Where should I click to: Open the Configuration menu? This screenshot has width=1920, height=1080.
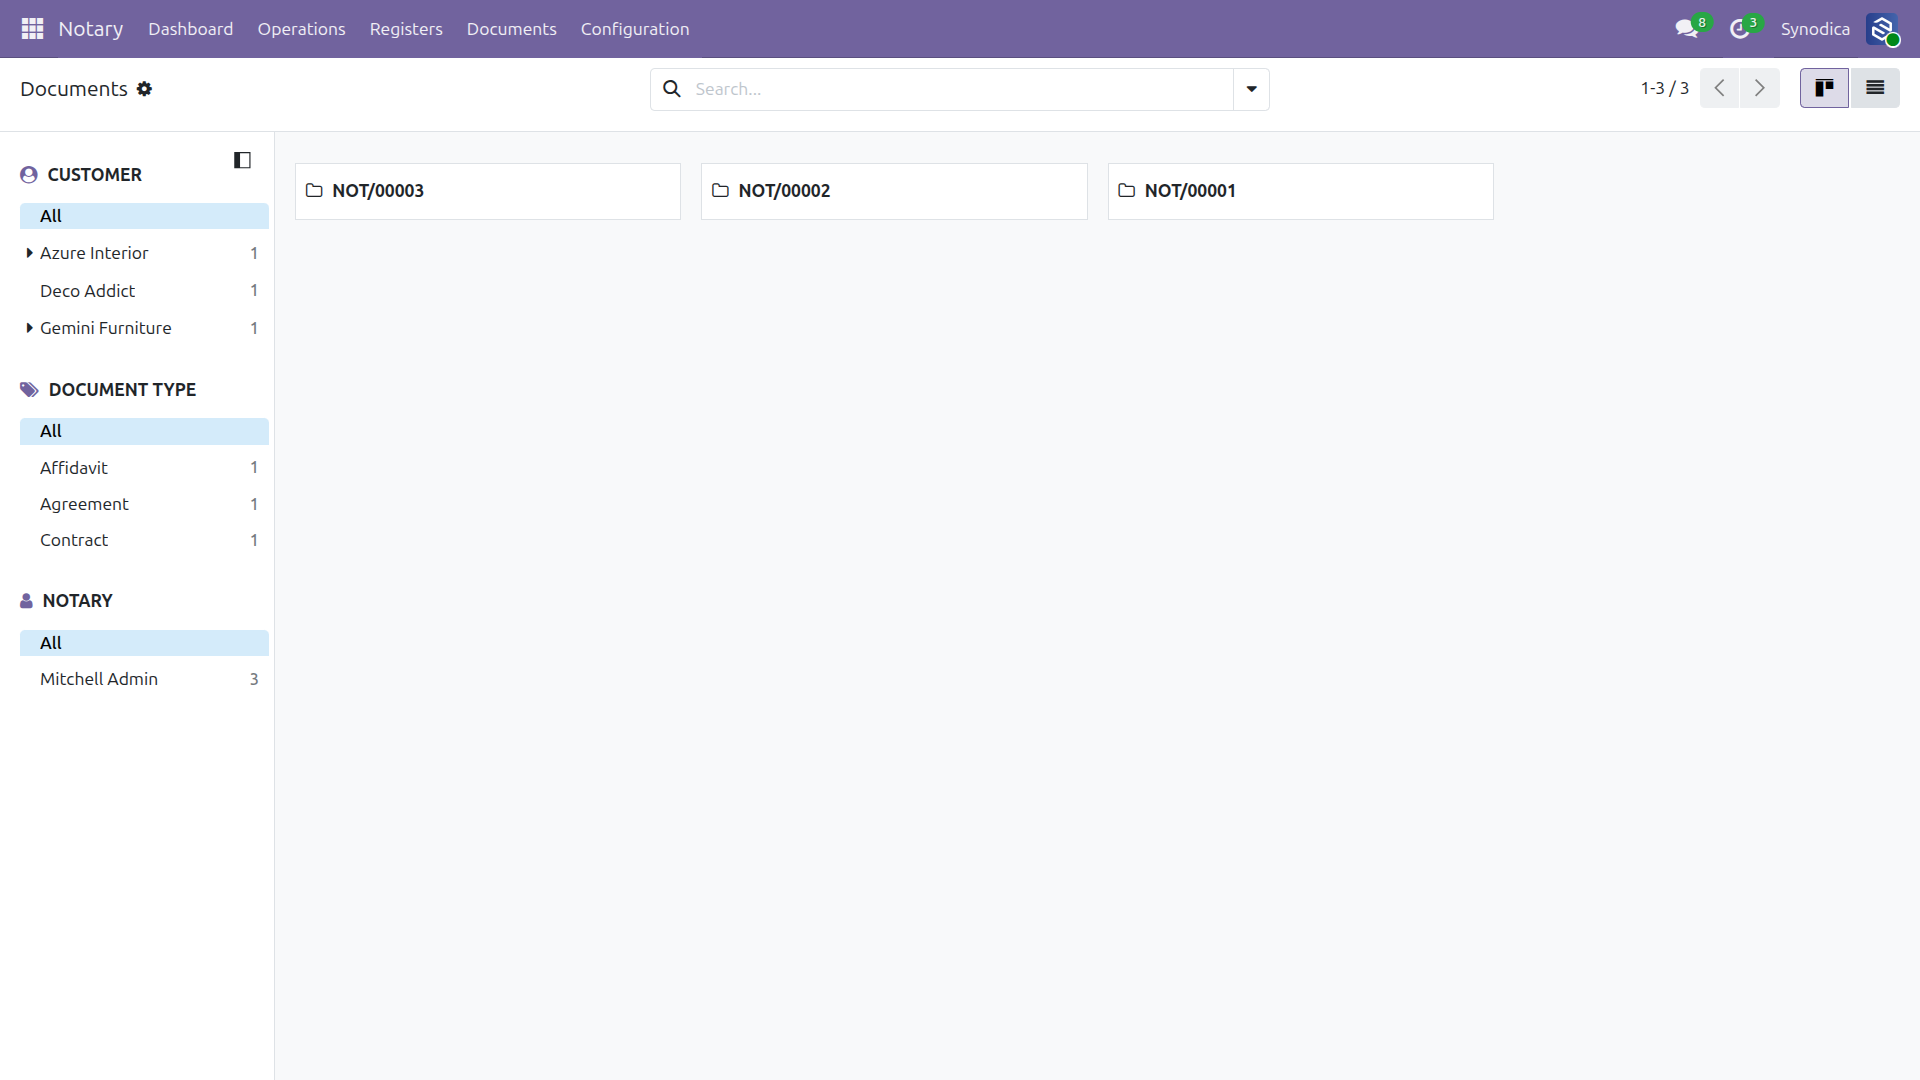pyautogui.click(x=635, y=29)
